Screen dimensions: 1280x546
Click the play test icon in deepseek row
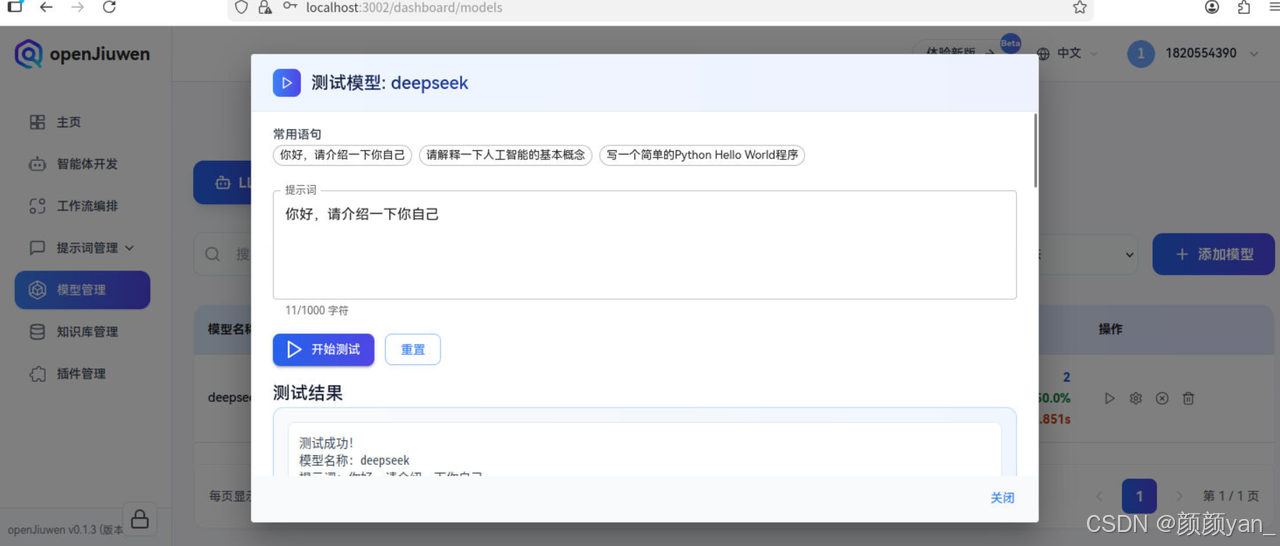(x=1109, y=398)
